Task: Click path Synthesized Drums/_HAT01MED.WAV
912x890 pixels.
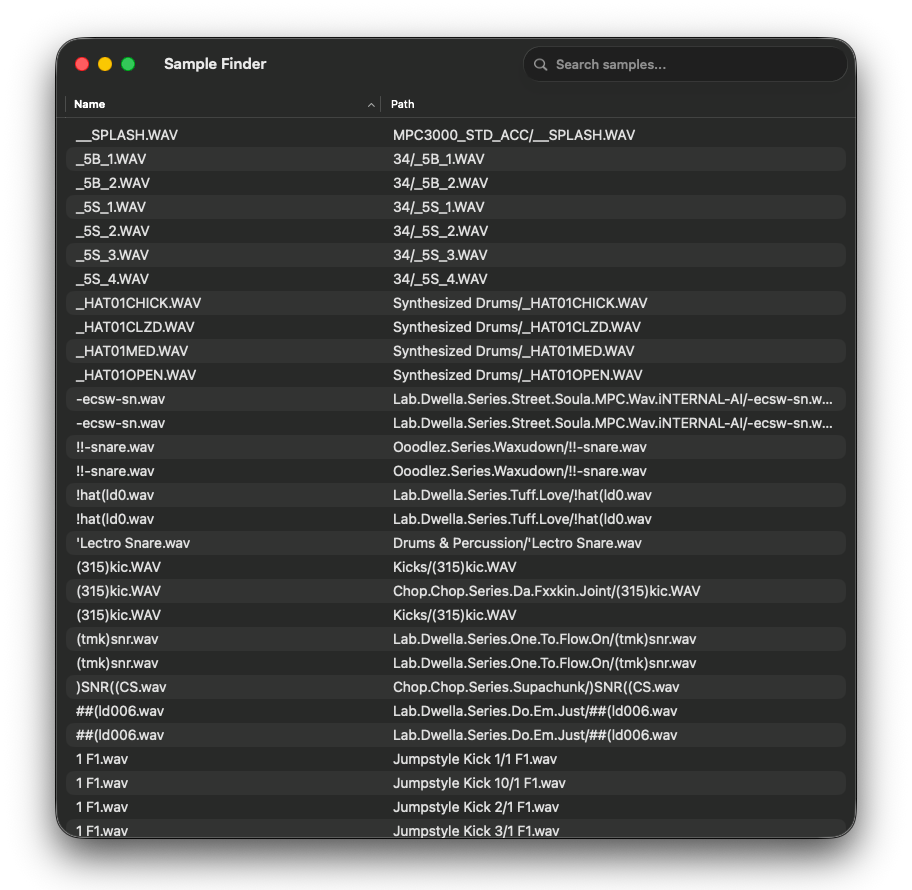Action: (514, 351)
